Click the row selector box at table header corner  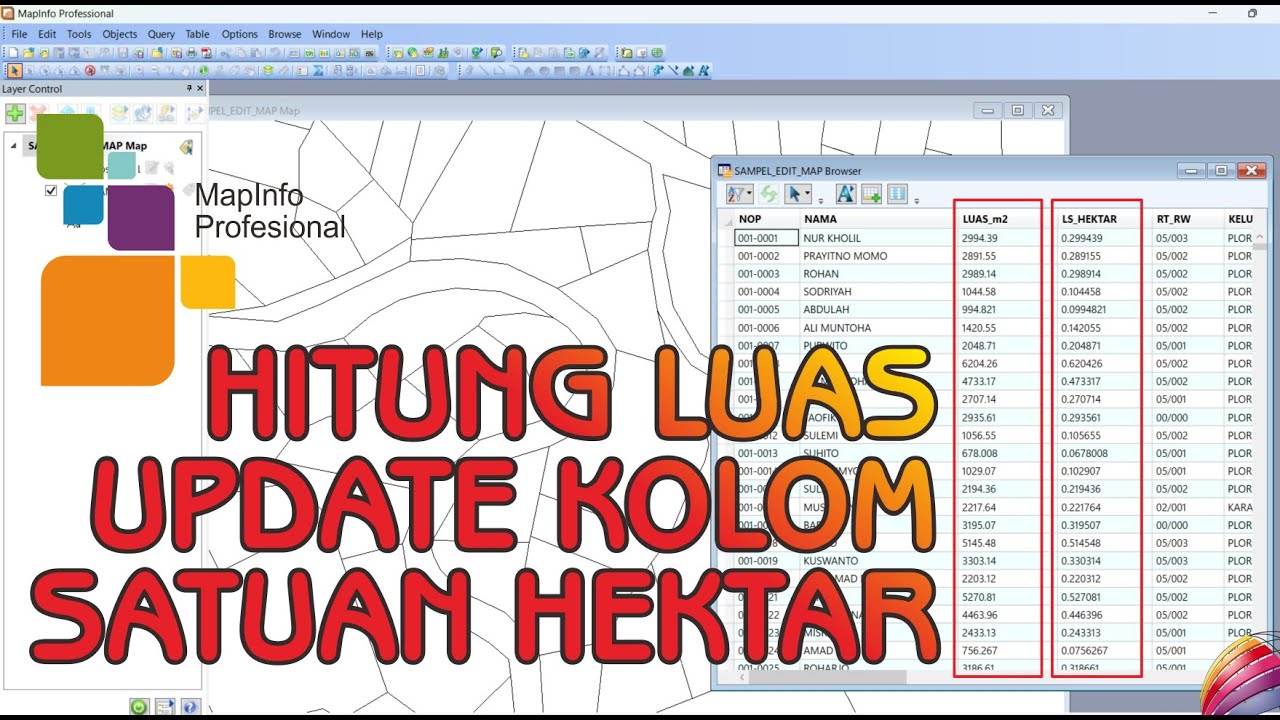click(x=727, y=219)
